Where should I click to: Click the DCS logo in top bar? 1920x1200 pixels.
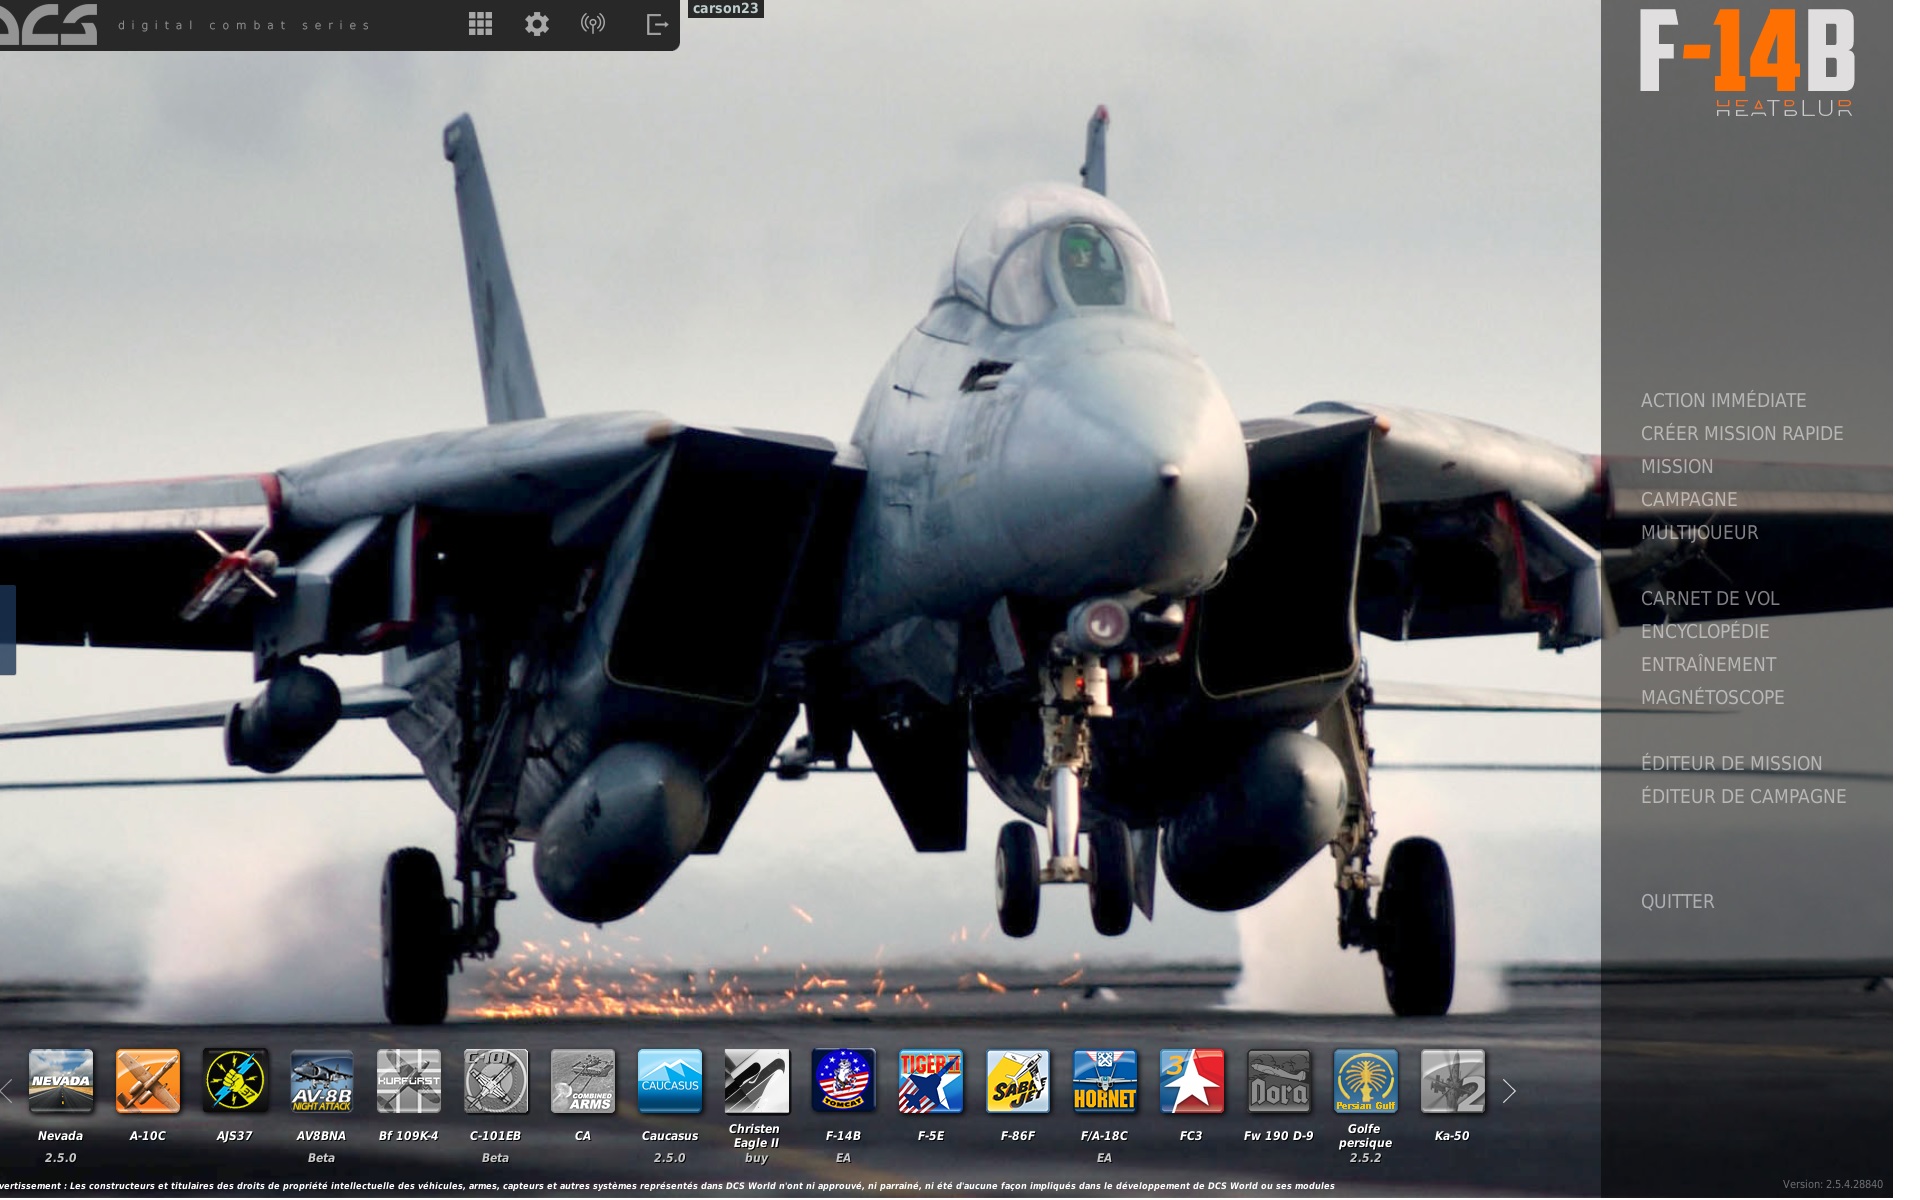coord(49,24)
